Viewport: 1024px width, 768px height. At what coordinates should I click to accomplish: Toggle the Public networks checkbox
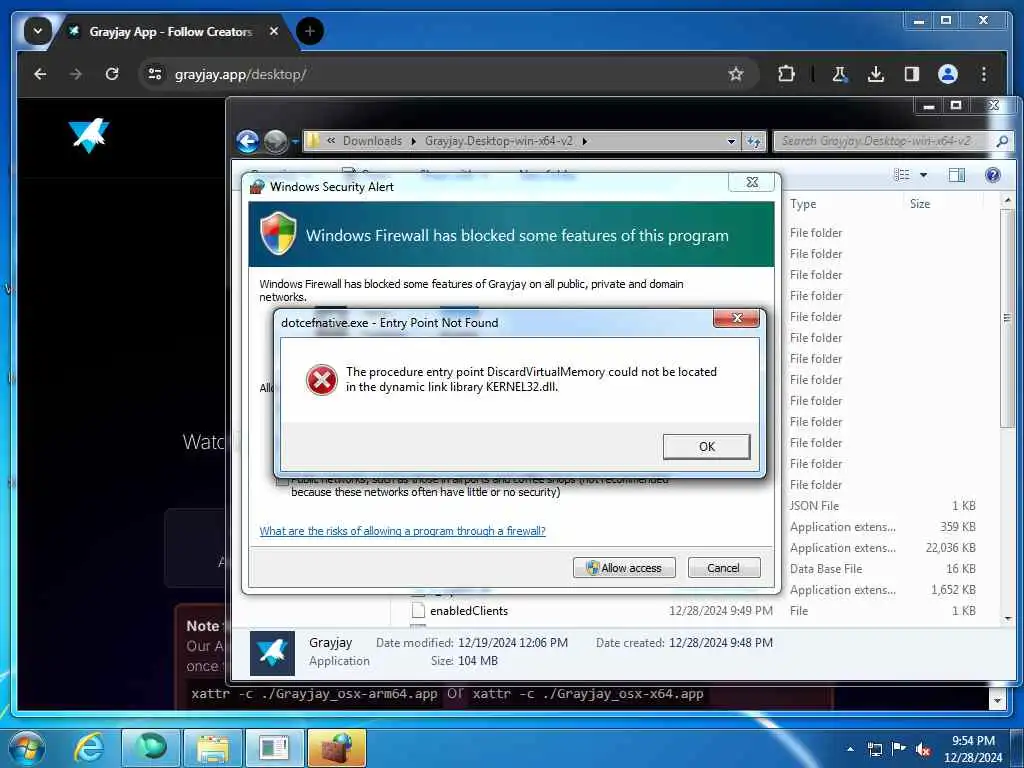[x=282, y=481]
